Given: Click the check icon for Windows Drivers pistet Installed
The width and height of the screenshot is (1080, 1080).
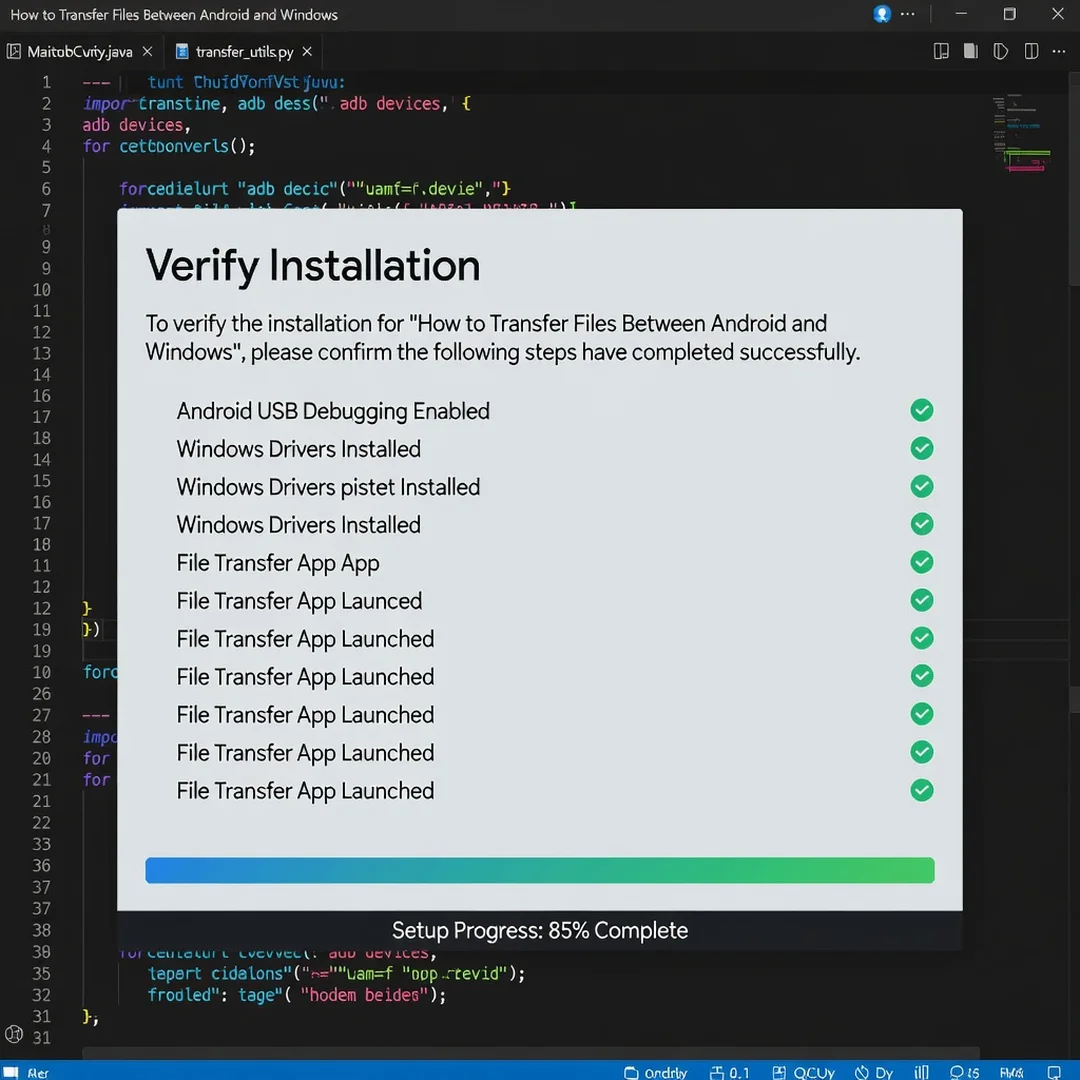Looking at the screenshot, I should (922, 486).
